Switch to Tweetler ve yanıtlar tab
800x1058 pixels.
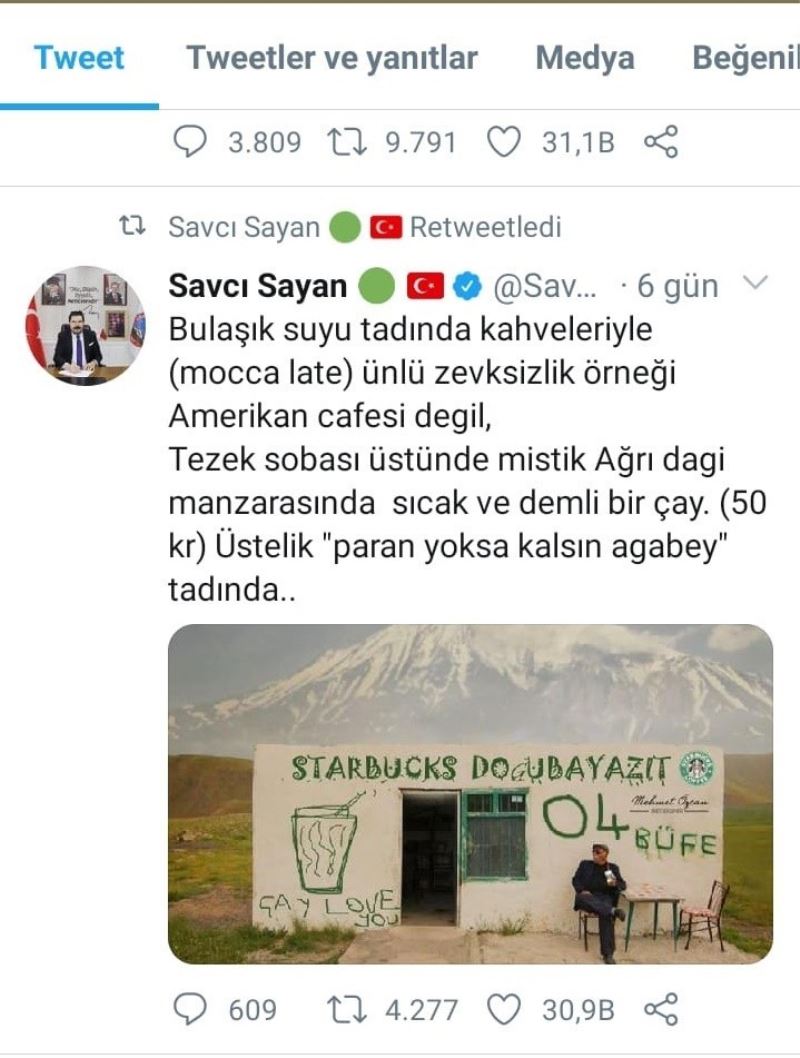(332, 57)
